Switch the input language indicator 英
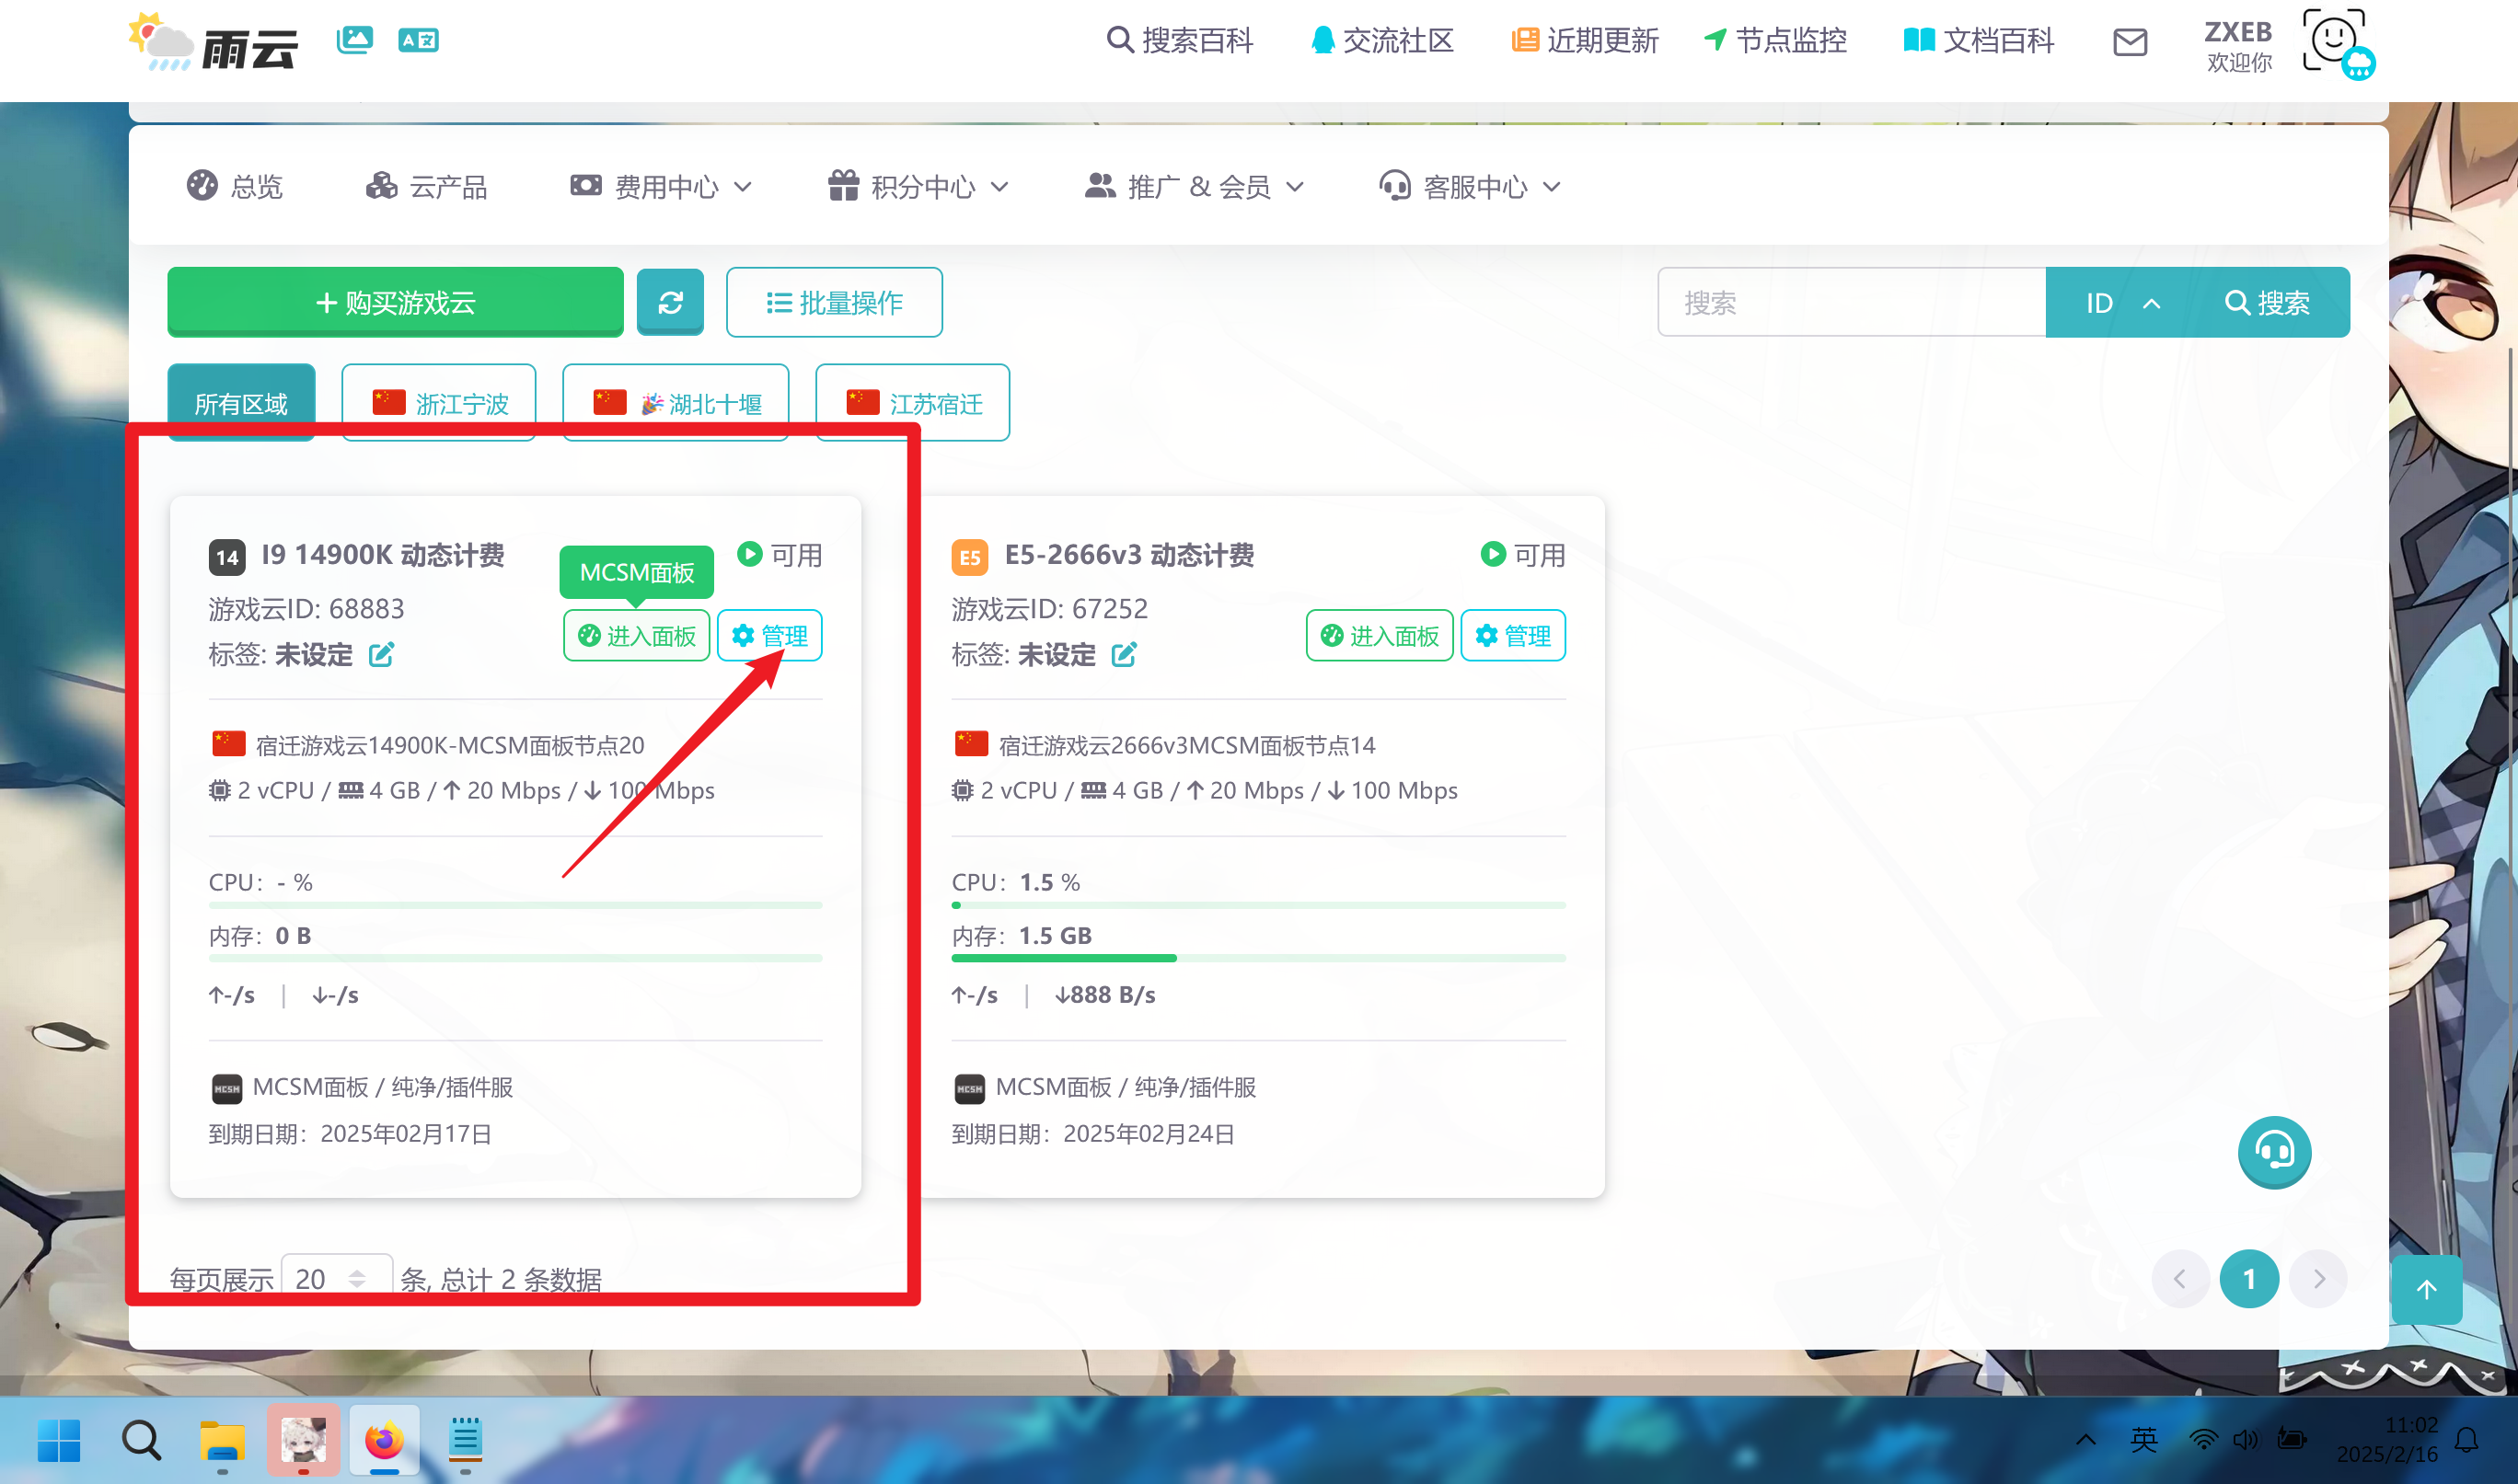2518x1484 pixels. pyautogui.click(x=2143, y=1440)
